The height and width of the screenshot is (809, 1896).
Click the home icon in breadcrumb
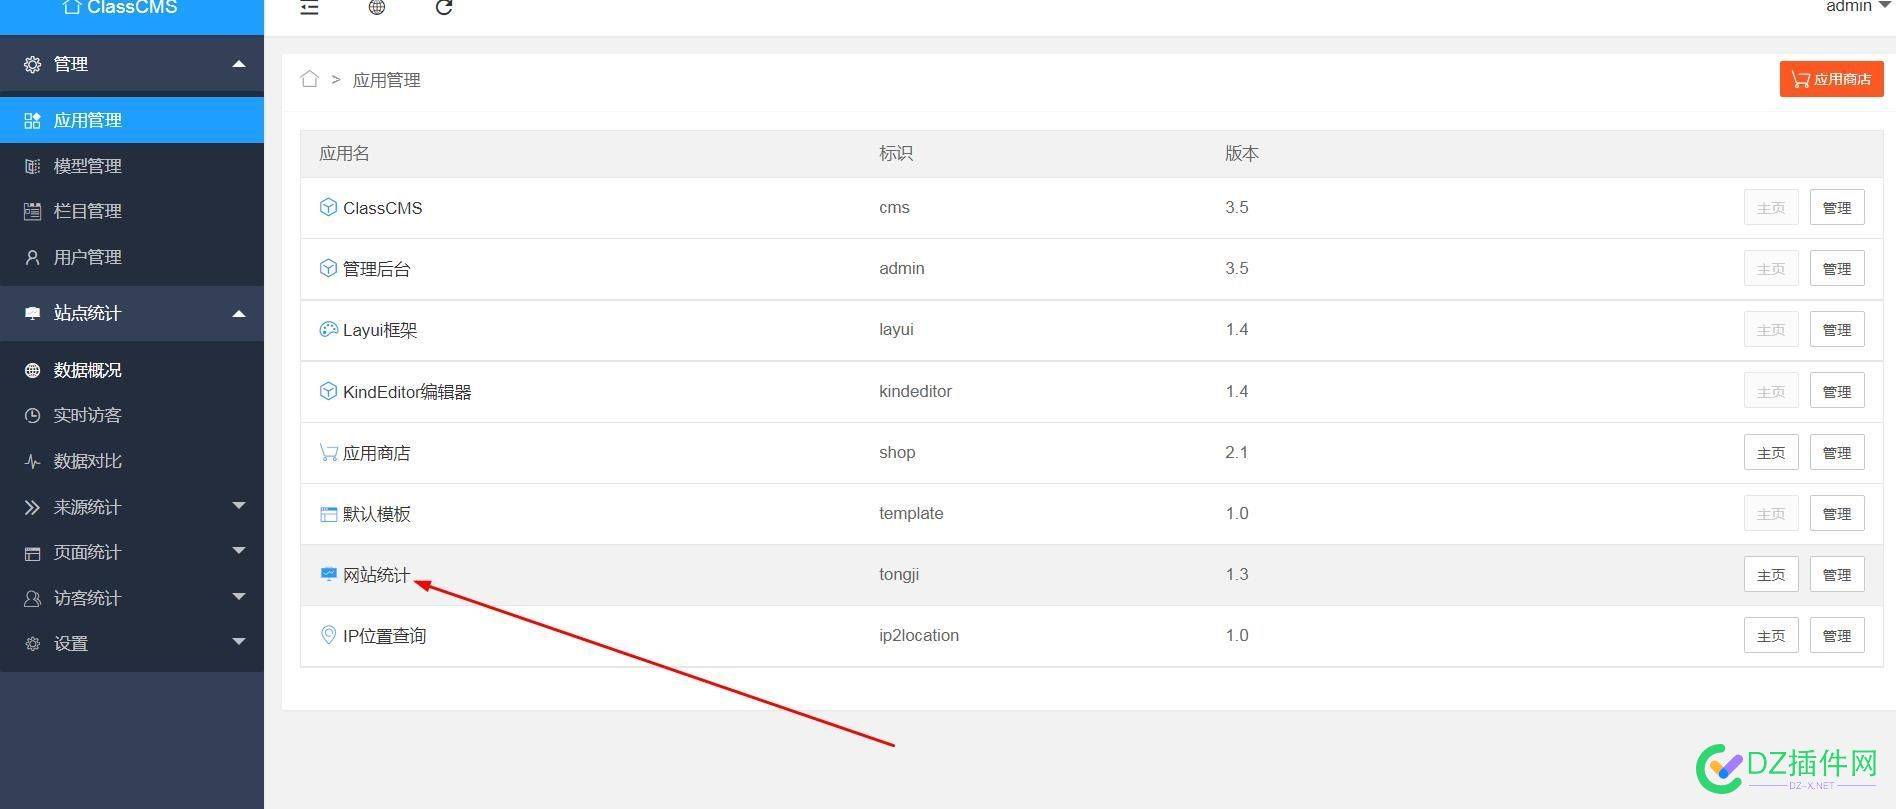[309, 79]
